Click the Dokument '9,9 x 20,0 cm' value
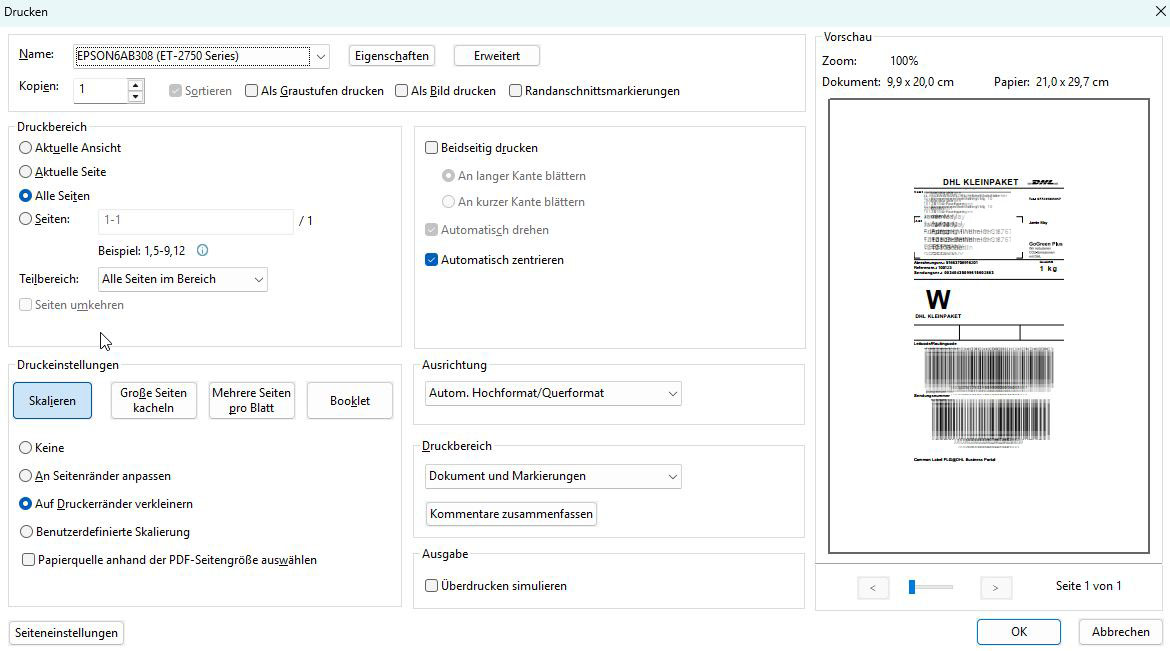Image resolution: width=1170 pixels, height=651 pixels. [x=920, y=82]
